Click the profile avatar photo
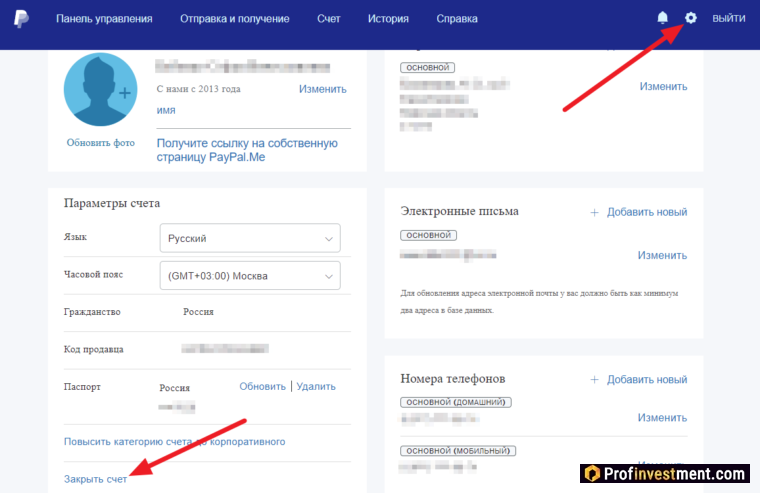Screen dimensions: 760x493 coord(100,90)
